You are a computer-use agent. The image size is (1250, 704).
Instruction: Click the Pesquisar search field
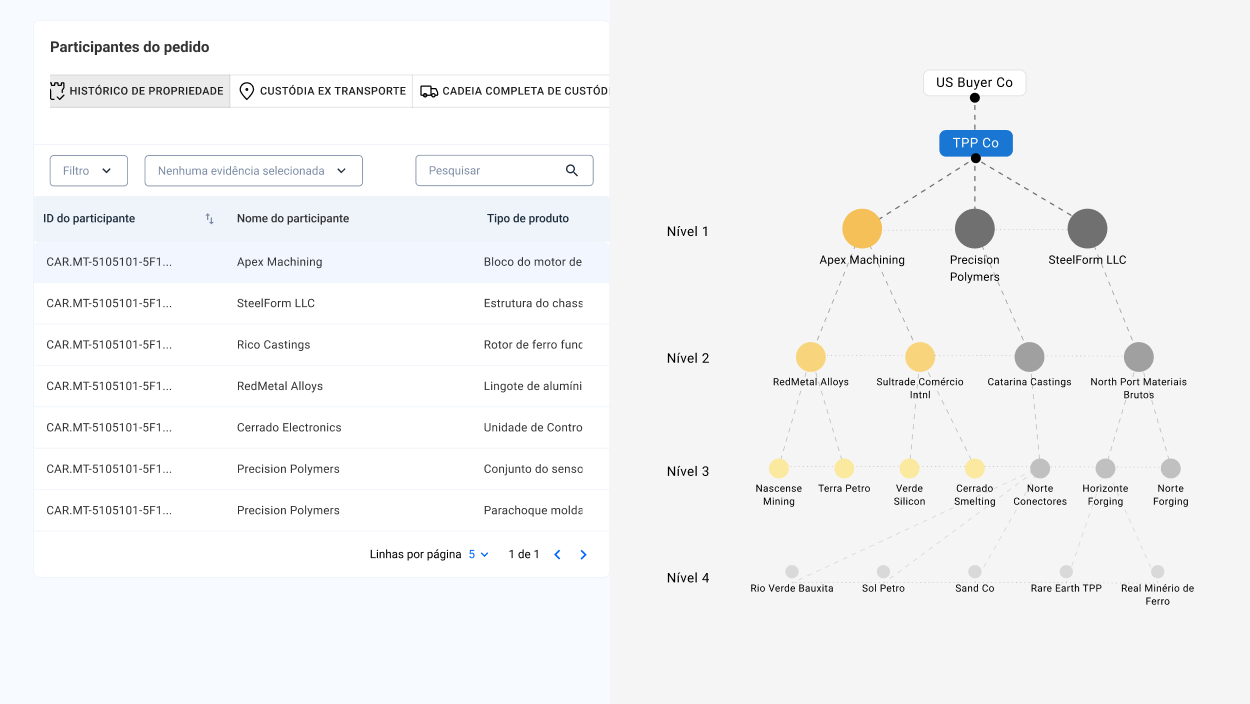[505, 171]
